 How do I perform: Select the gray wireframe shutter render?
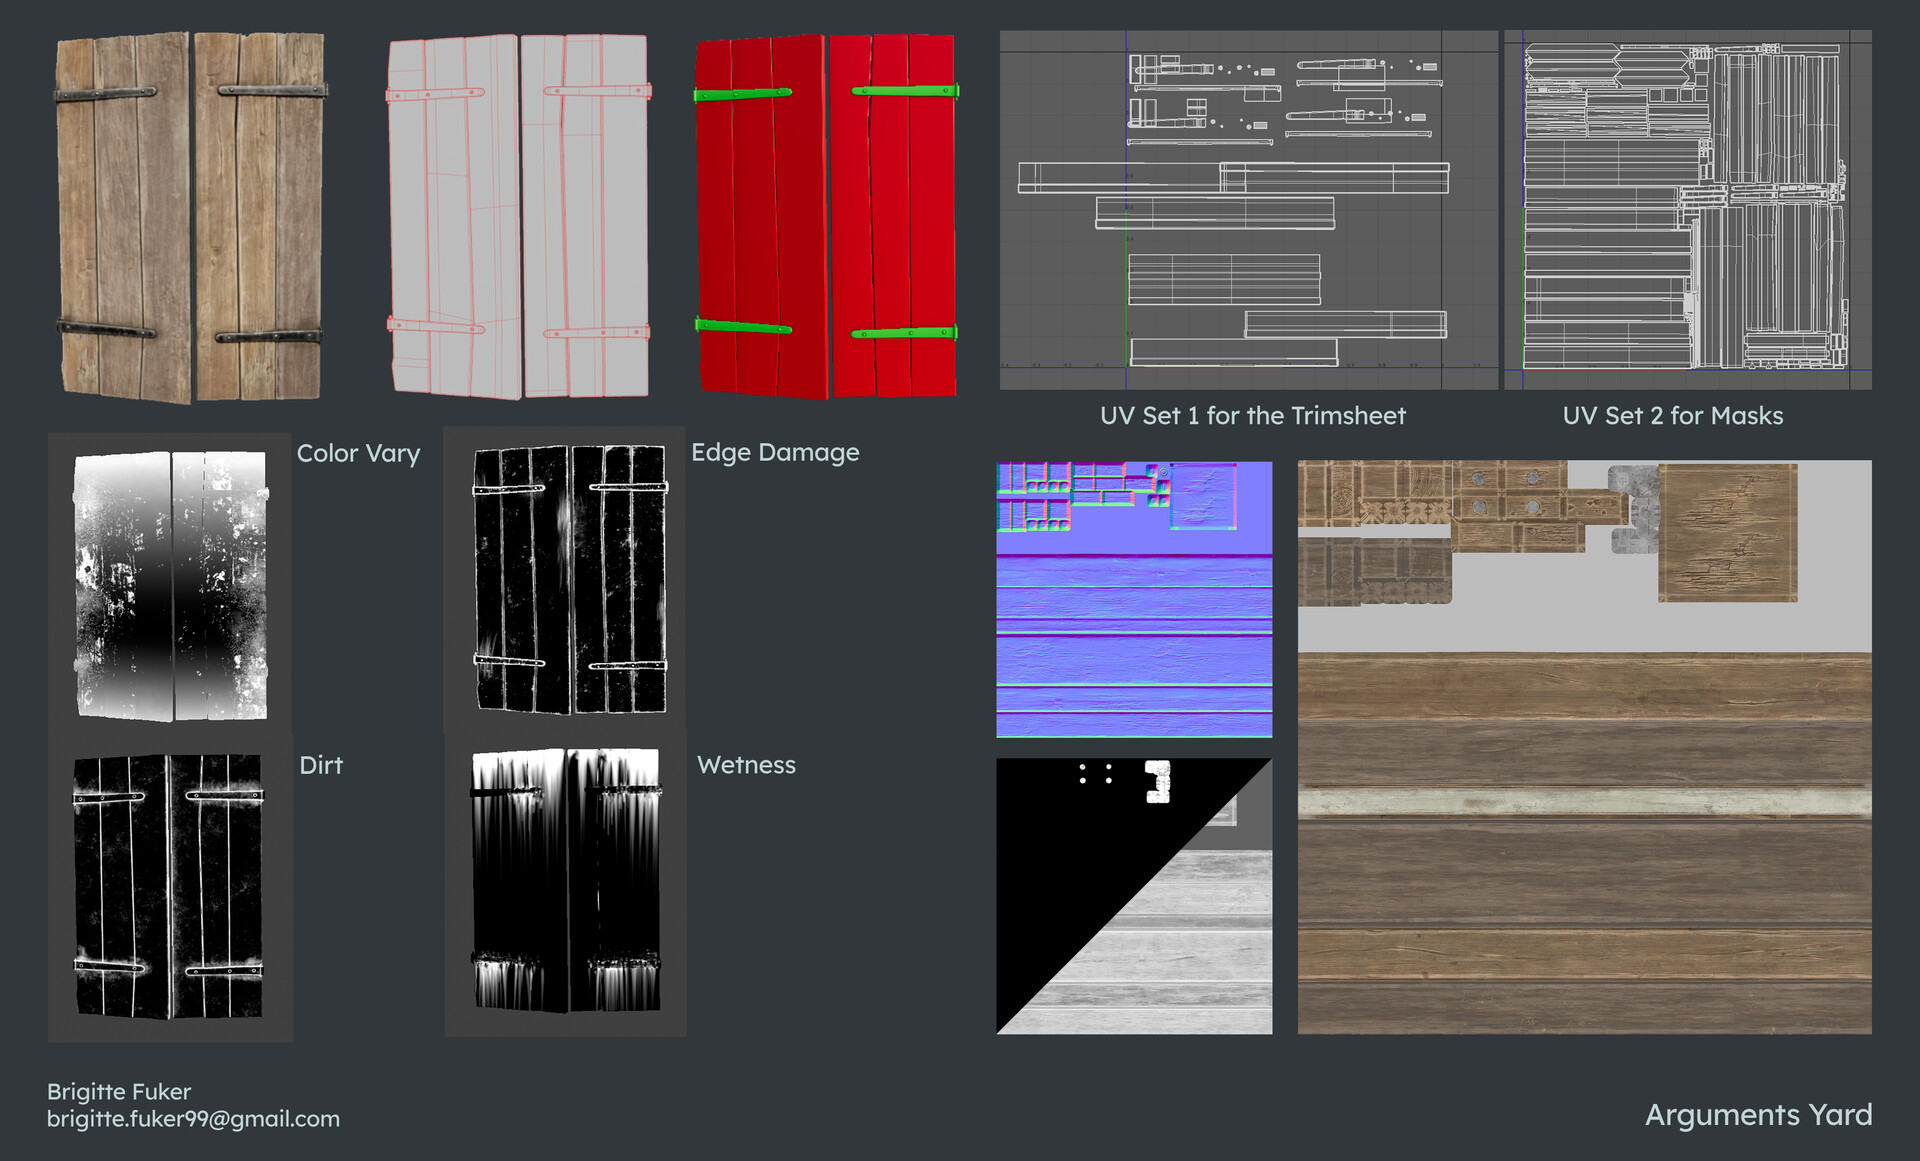coord(518,215)
